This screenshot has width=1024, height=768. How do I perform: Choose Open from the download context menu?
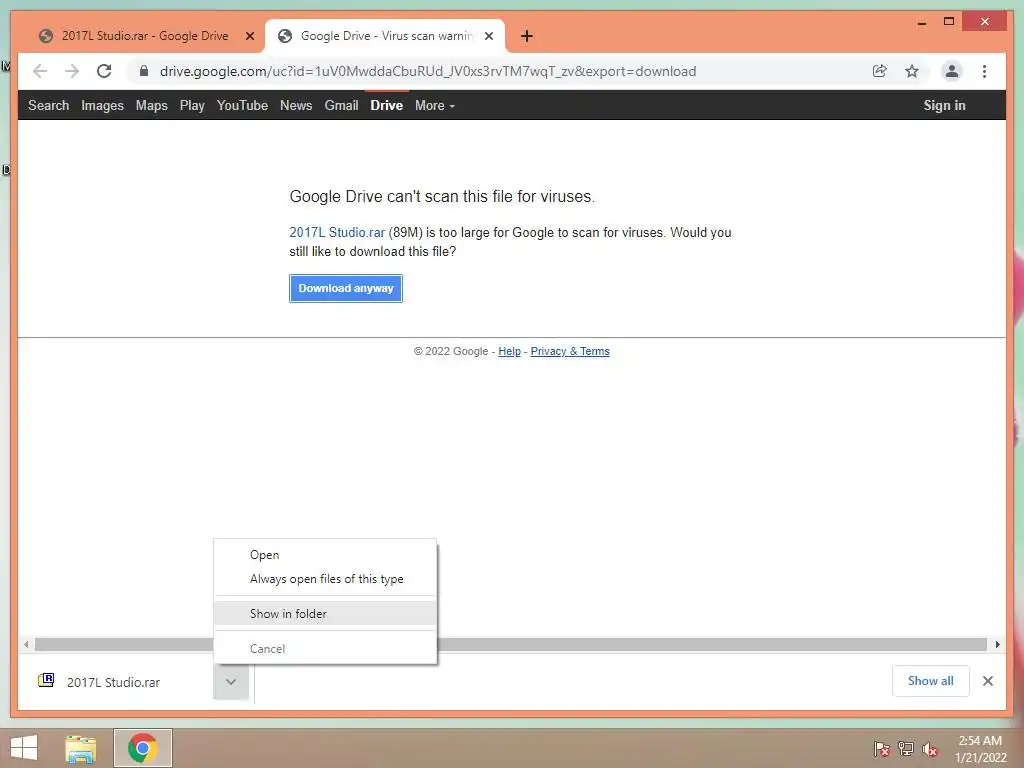click(x=325, y=554)
